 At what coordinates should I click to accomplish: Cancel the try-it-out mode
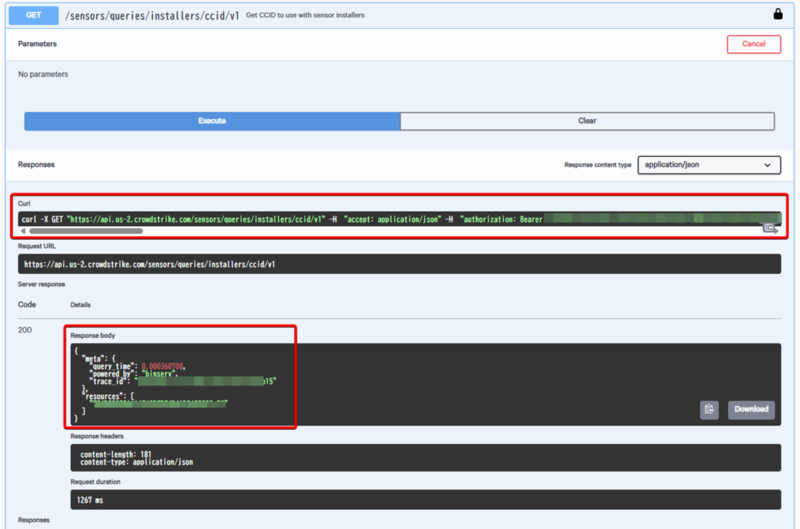click(754, 44)
